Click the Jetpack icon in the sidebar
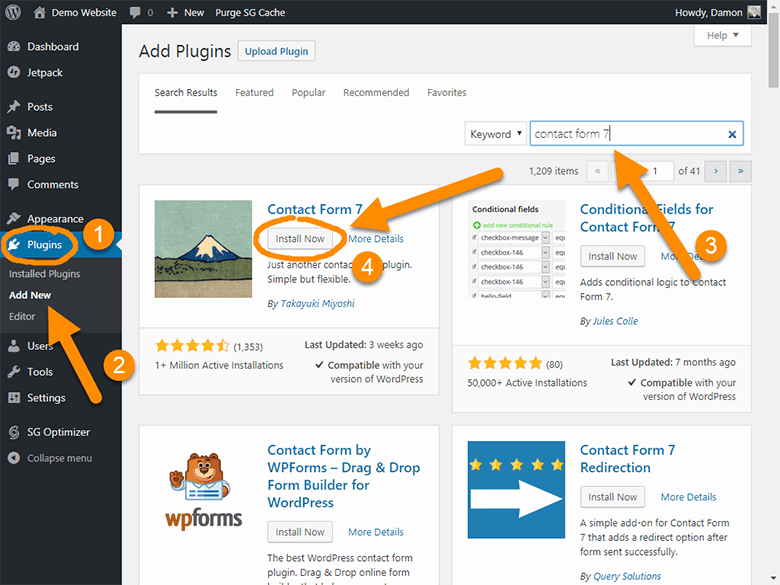The height and width of the screenshot is (585, 780). [14, 72]
